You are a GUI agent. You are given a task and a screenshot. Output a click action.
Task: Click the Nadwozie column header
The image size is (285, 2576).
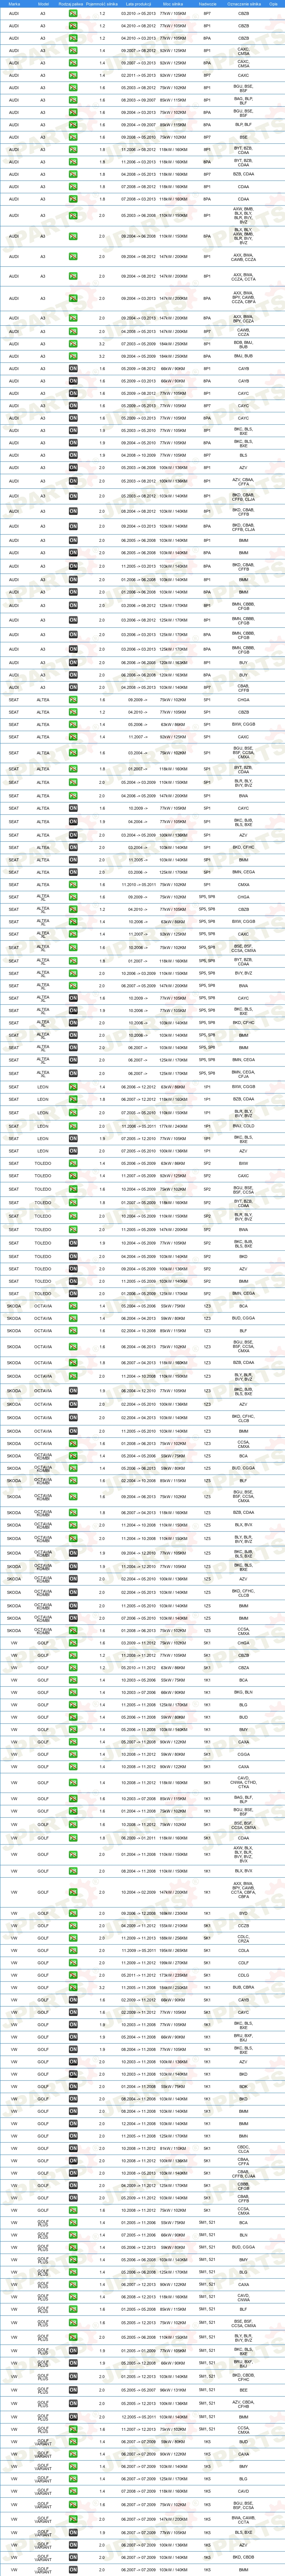(x=207, y=4)
